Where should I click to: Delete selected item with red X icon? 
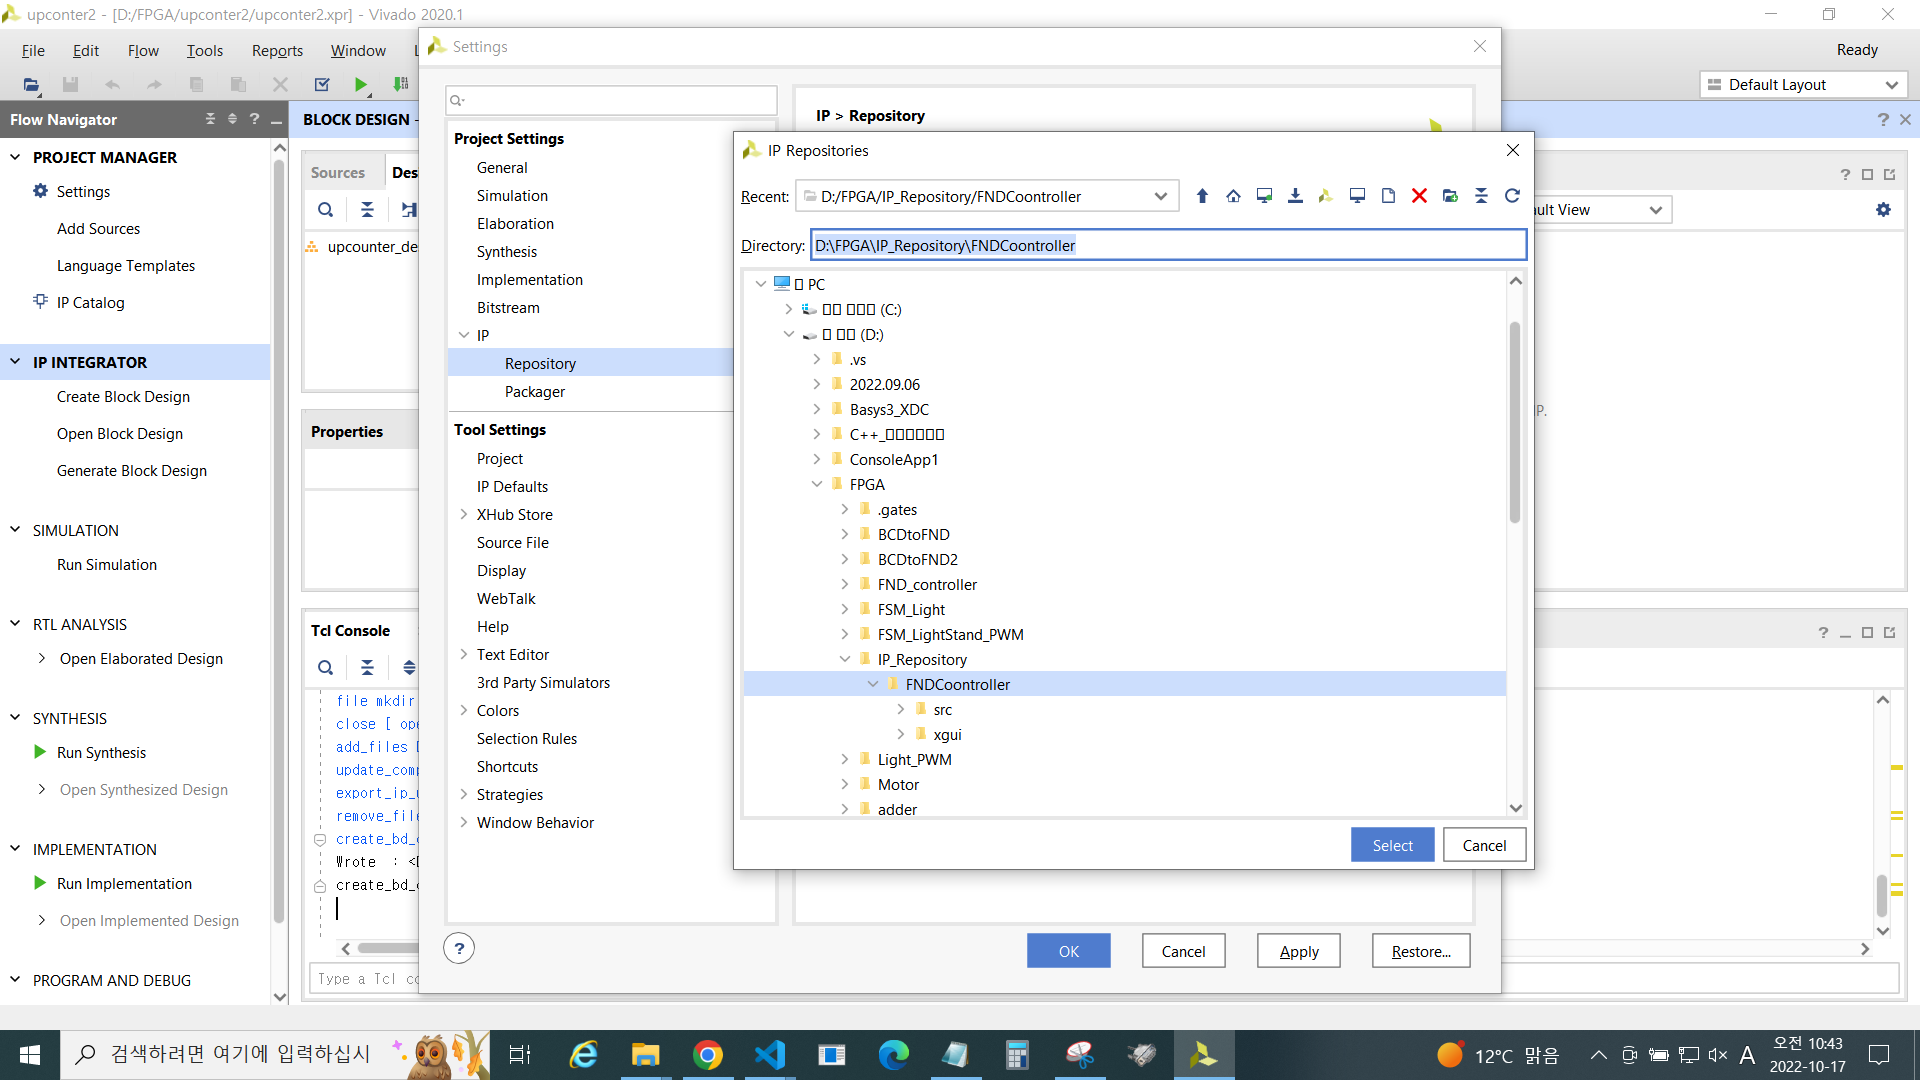coord(1419,196)
